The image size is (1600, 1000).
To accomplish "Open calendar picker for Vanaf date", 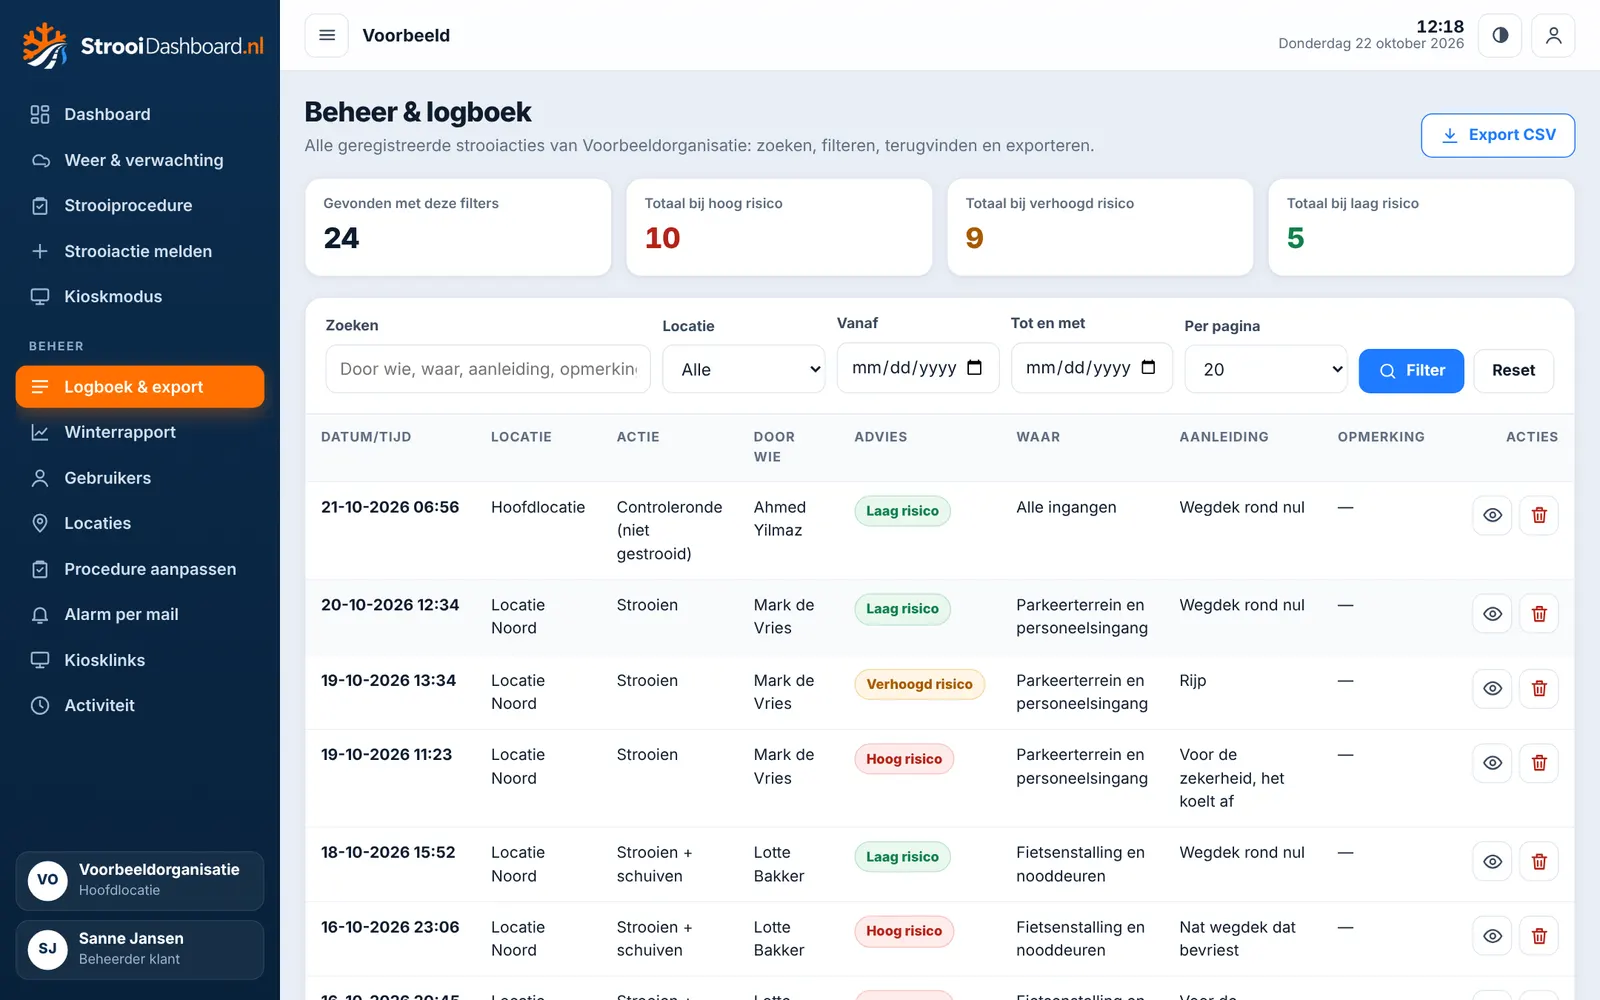I will click(x=975, y=368).
